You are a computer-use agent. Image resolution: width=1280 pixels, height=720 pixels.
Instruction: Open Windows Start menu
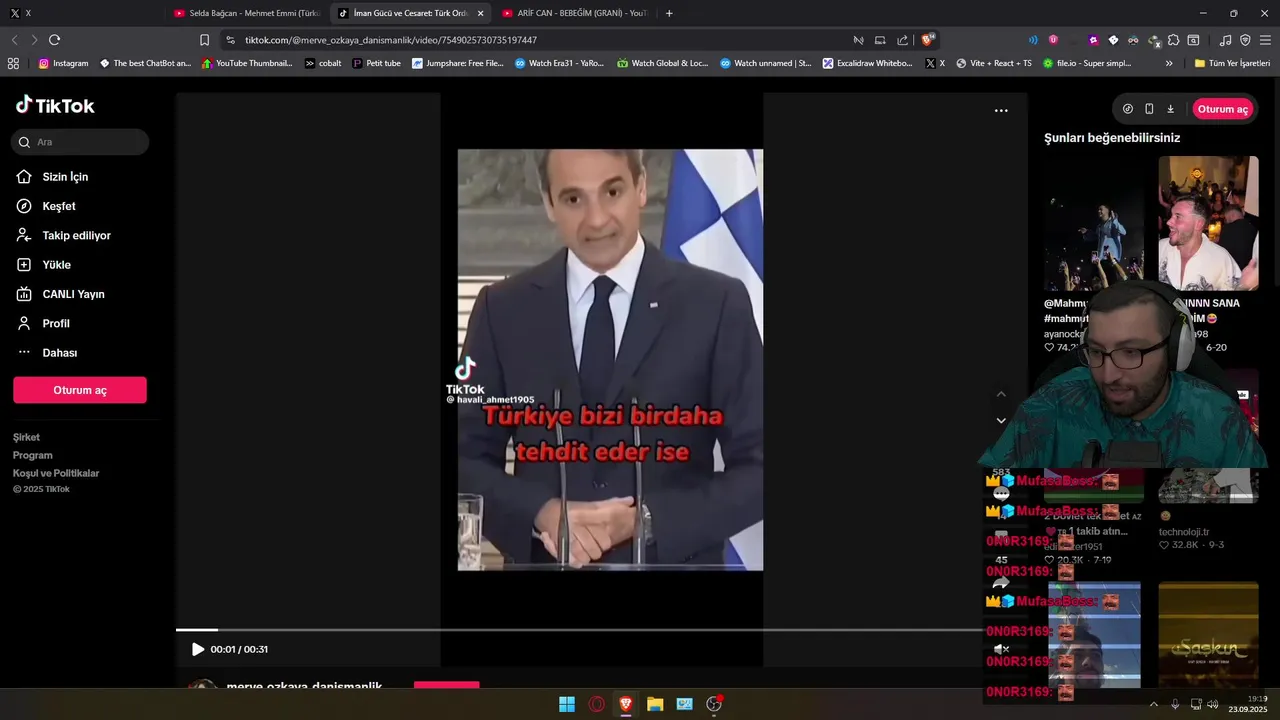click(567, 704)
